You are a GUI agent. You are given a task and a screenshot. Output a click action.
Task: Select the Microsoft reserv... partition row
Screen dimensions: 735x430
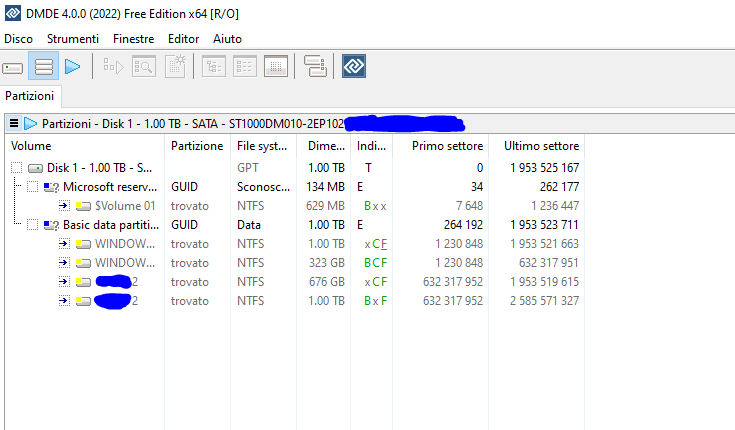click(110, 187)
